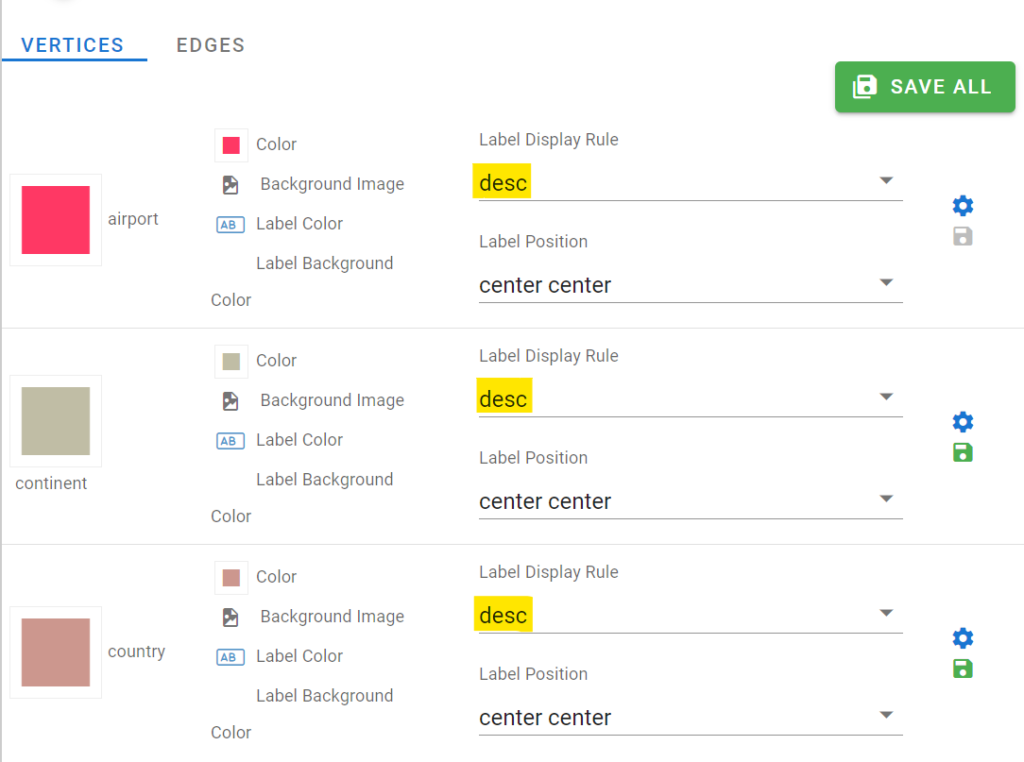Open settings gear for country vertex
The image size is (1024, 762).
point(962,638)
